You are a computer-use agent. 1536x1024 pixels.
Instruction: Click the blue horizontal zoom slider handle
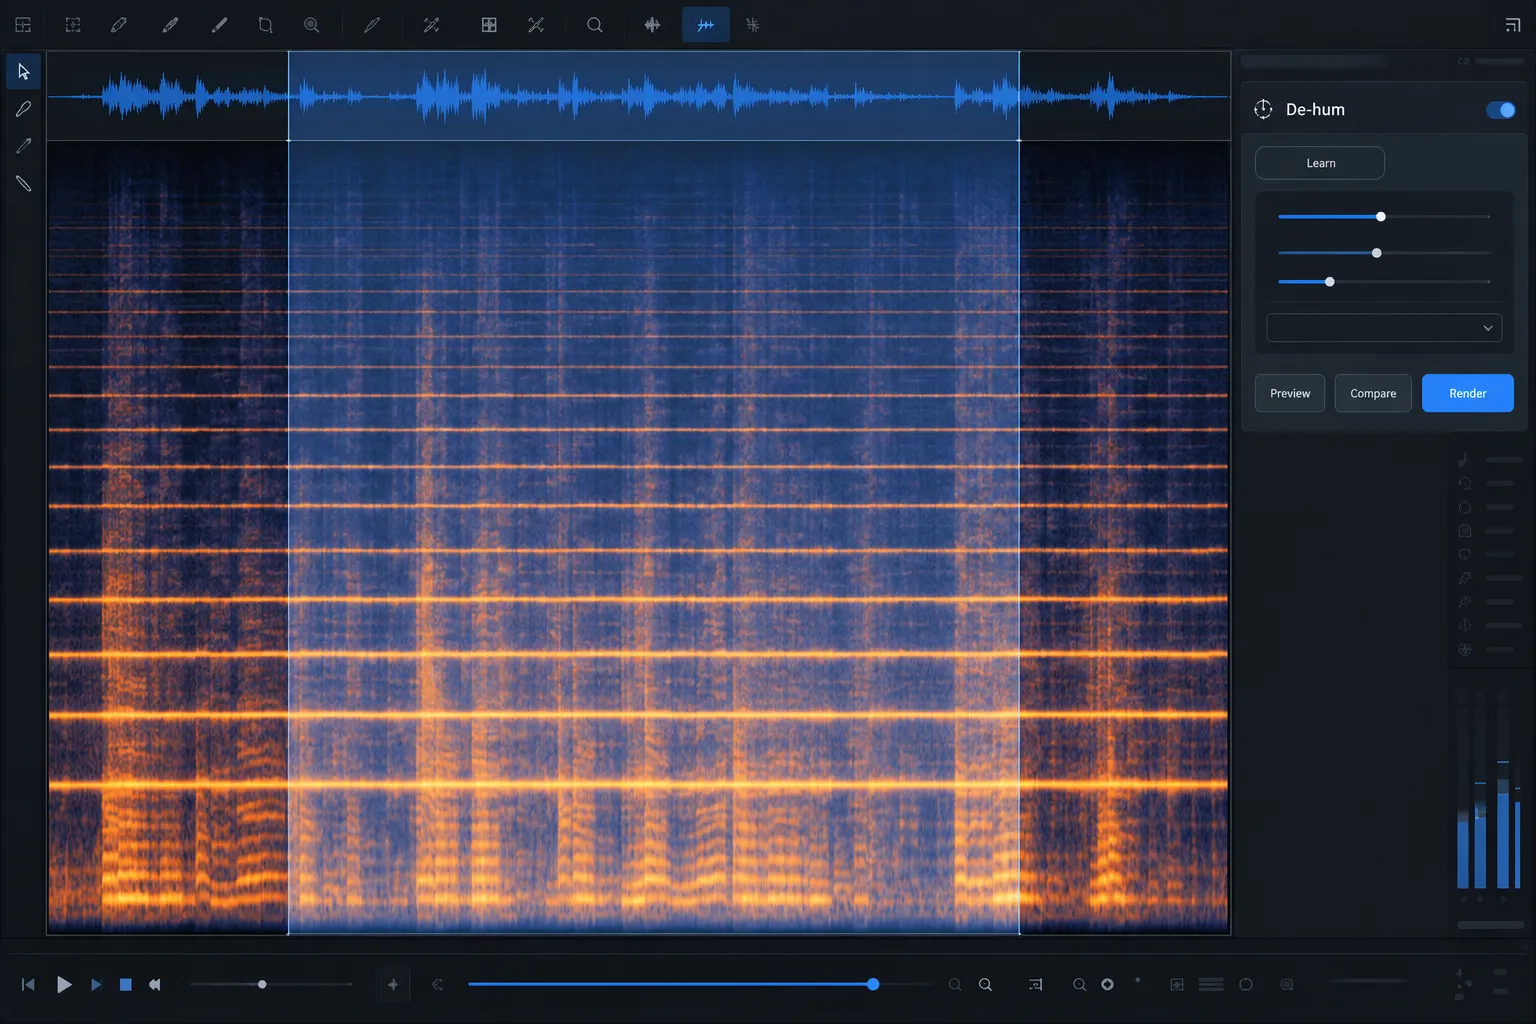[x=873, y=985]
